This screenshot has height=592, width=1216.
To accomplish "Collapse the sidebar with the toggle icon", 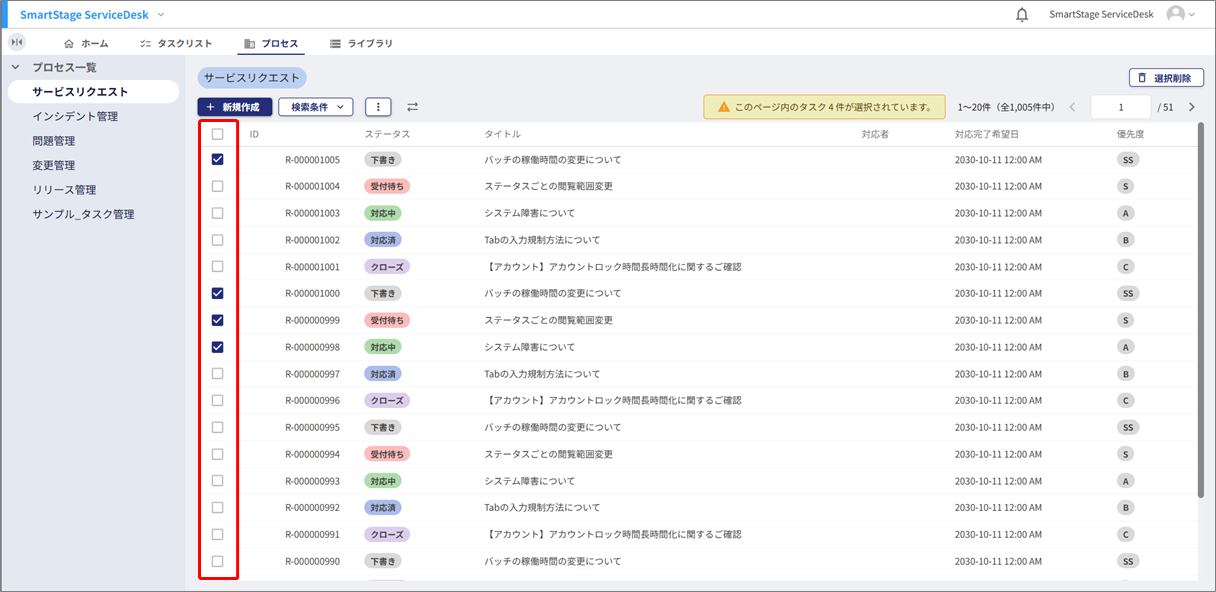I will 16,42.
